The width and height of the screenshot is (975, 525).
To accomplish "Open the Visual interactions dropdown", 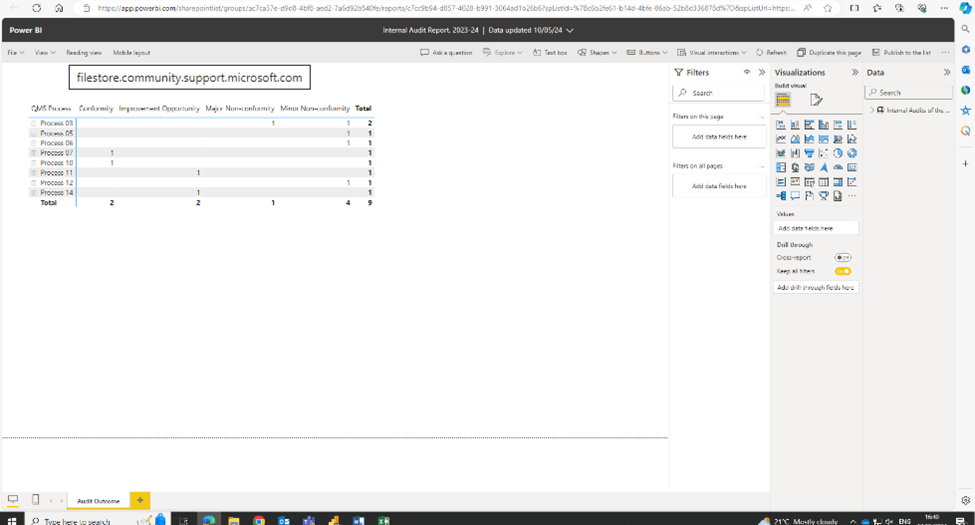I will [711, 53].
